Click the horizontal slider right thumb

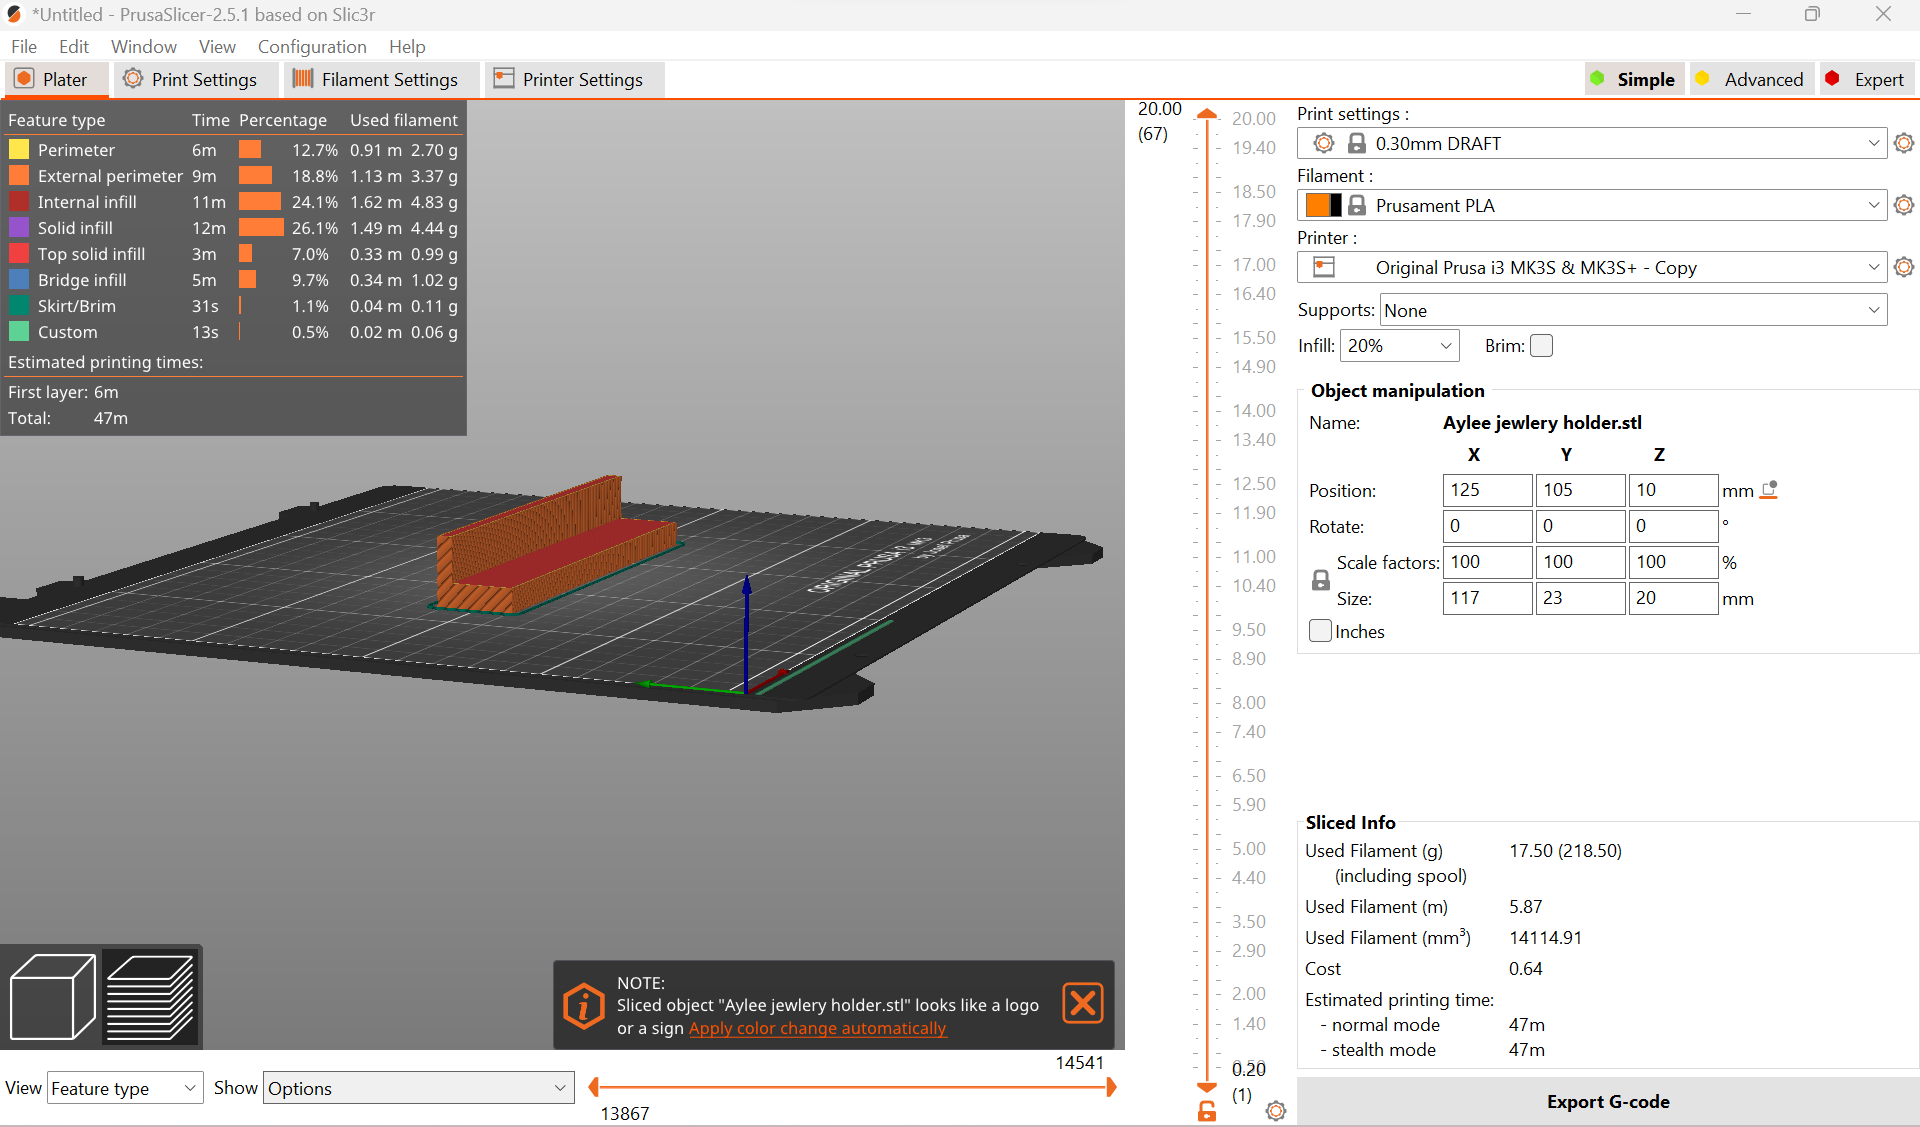click(x=1111, y=1087)
